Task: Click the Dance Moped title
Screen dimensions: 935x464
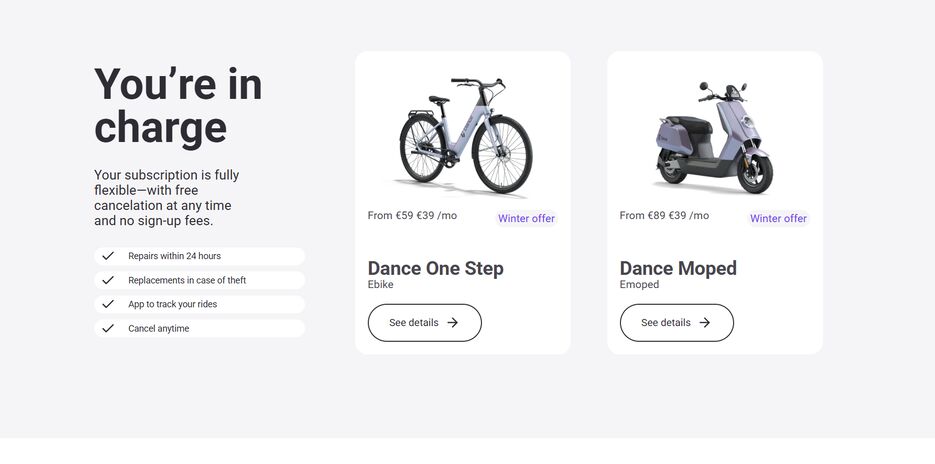Action: (x=678, y=268)
